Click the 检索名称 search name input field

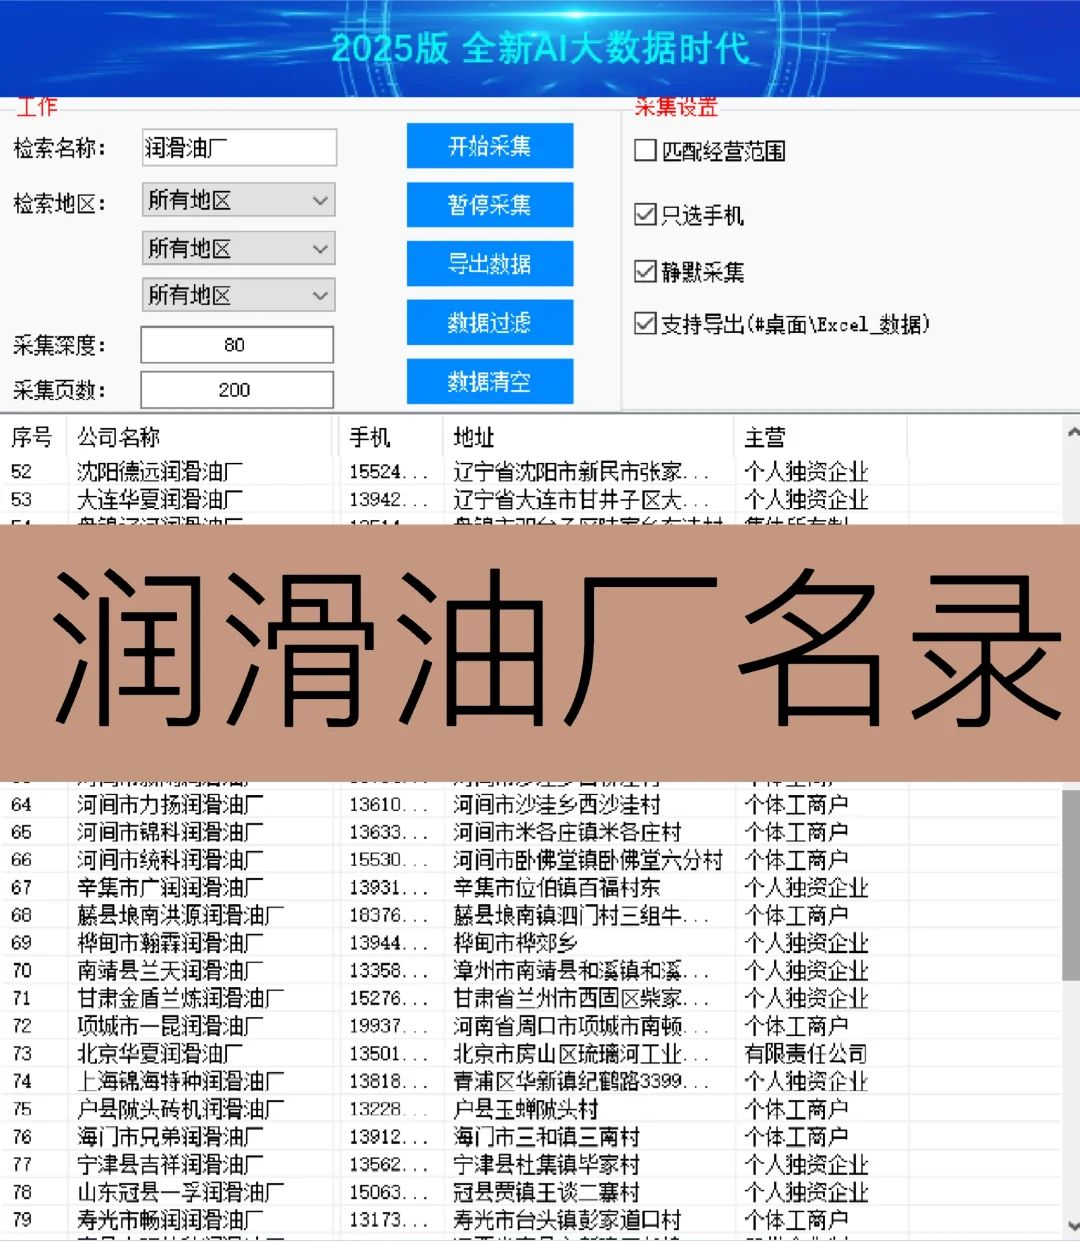point(237,147)
